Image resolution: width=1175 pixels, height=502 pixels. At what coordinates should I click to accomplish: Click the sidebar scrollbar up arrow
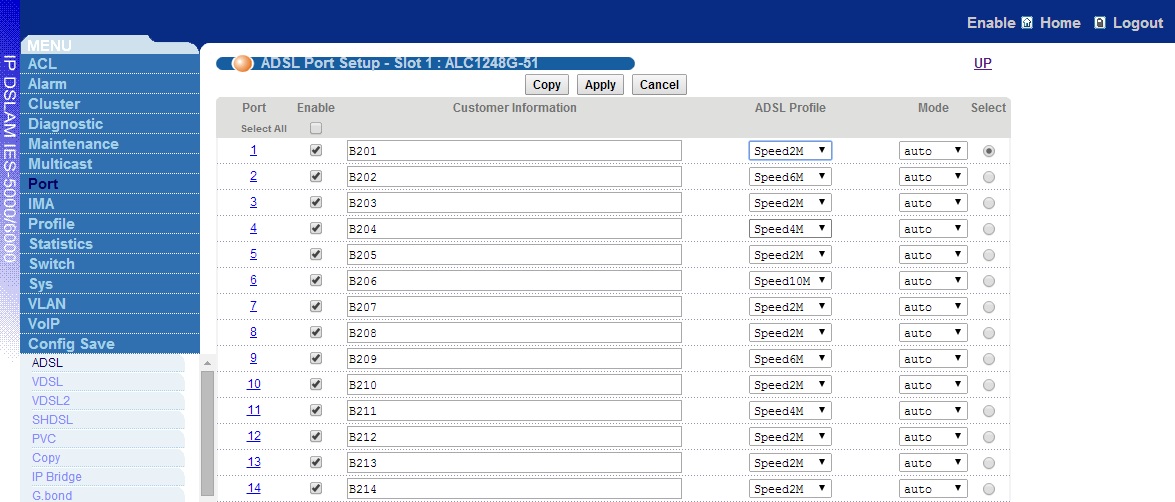coord(208,363)
